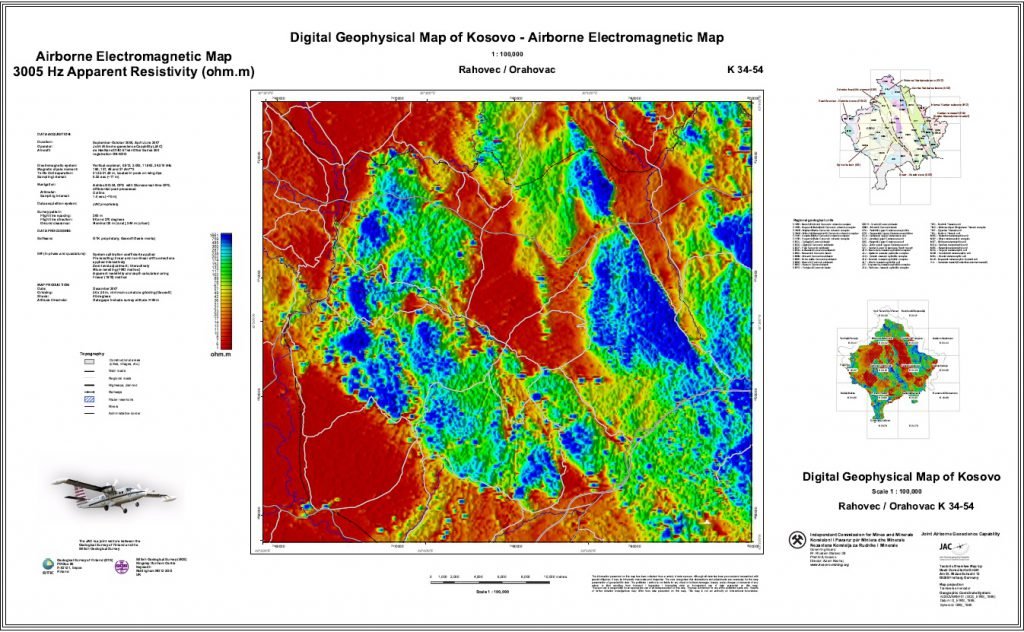Viewport: 1024px width, 632px height.
Task: Click the construction areas legend symbol
Action: pyautogui.click(x=90, y=361)
